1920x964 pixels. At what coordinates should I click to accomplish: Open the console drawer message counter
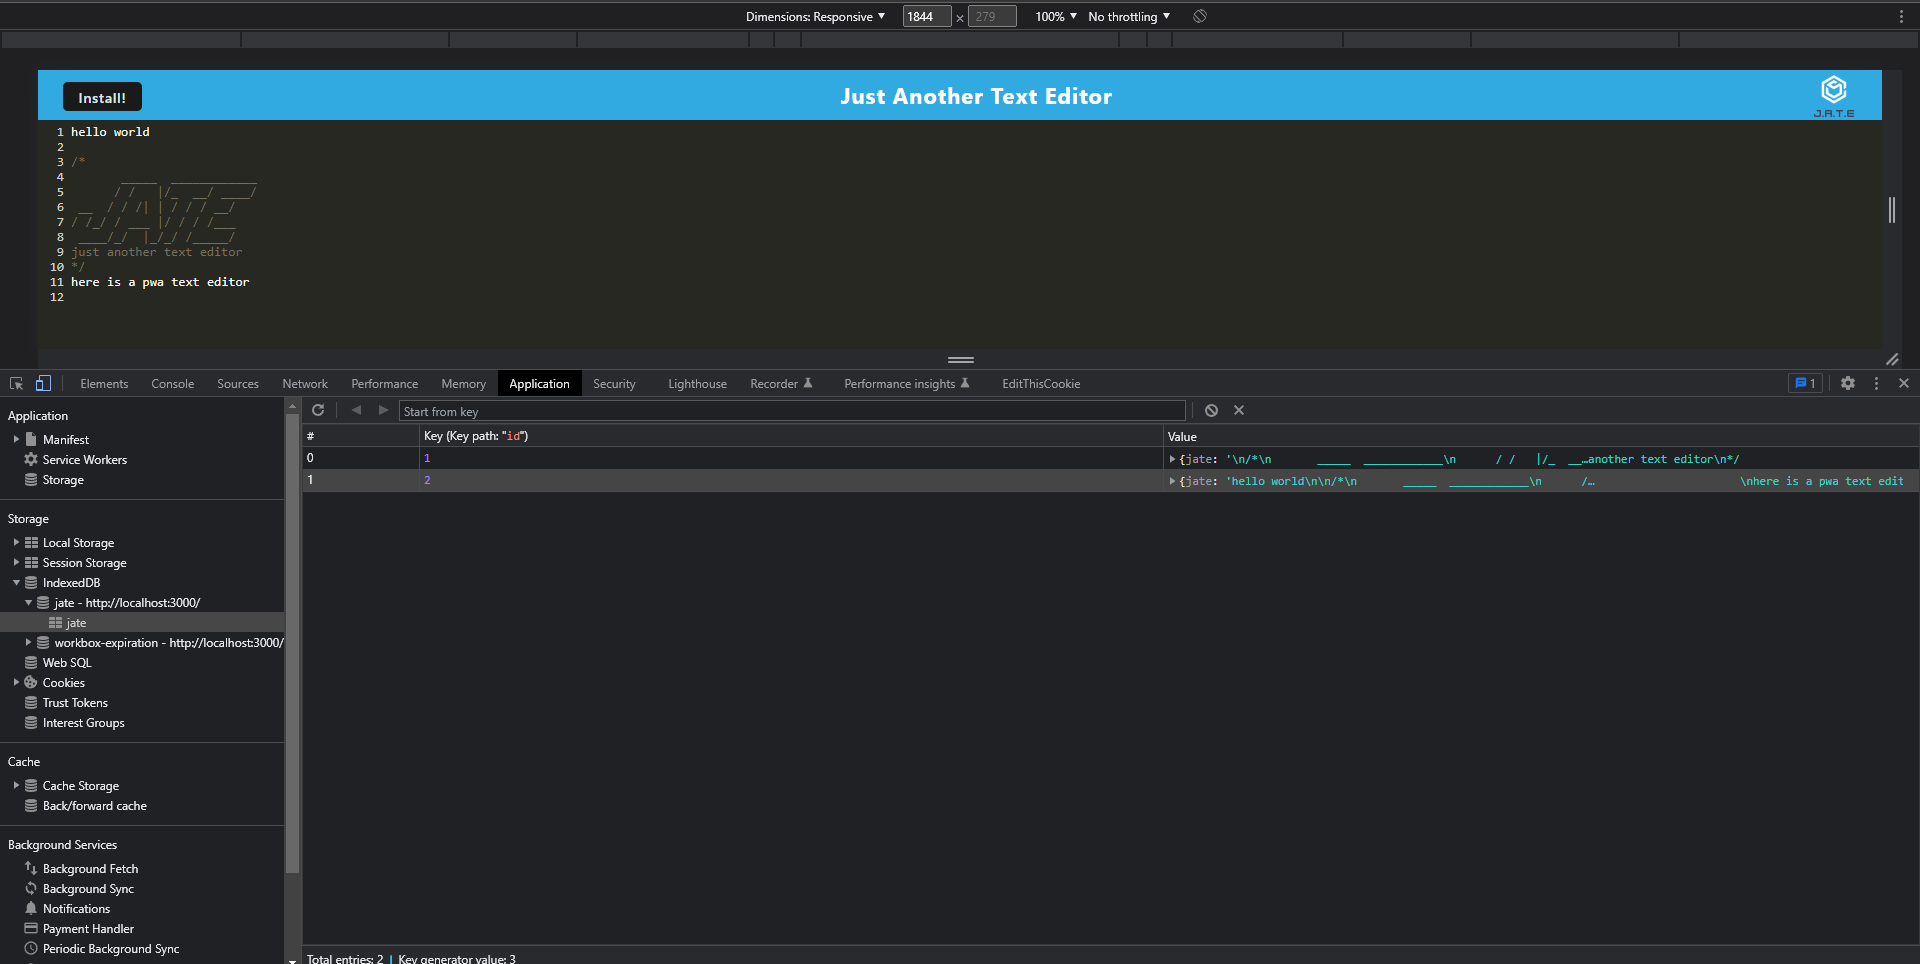point(1804,383)
